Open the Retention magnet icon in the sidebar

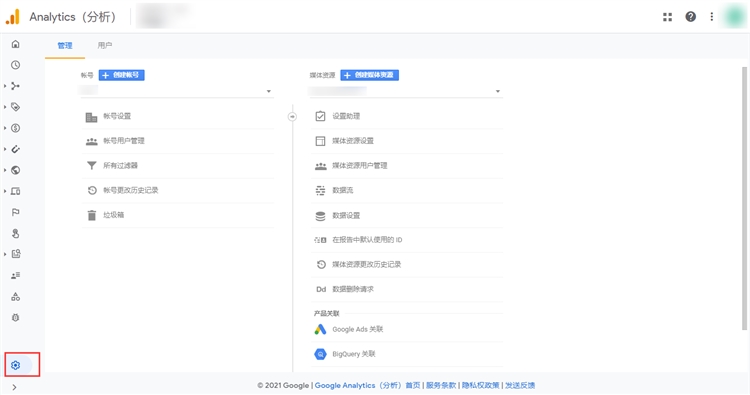point(16,149)
